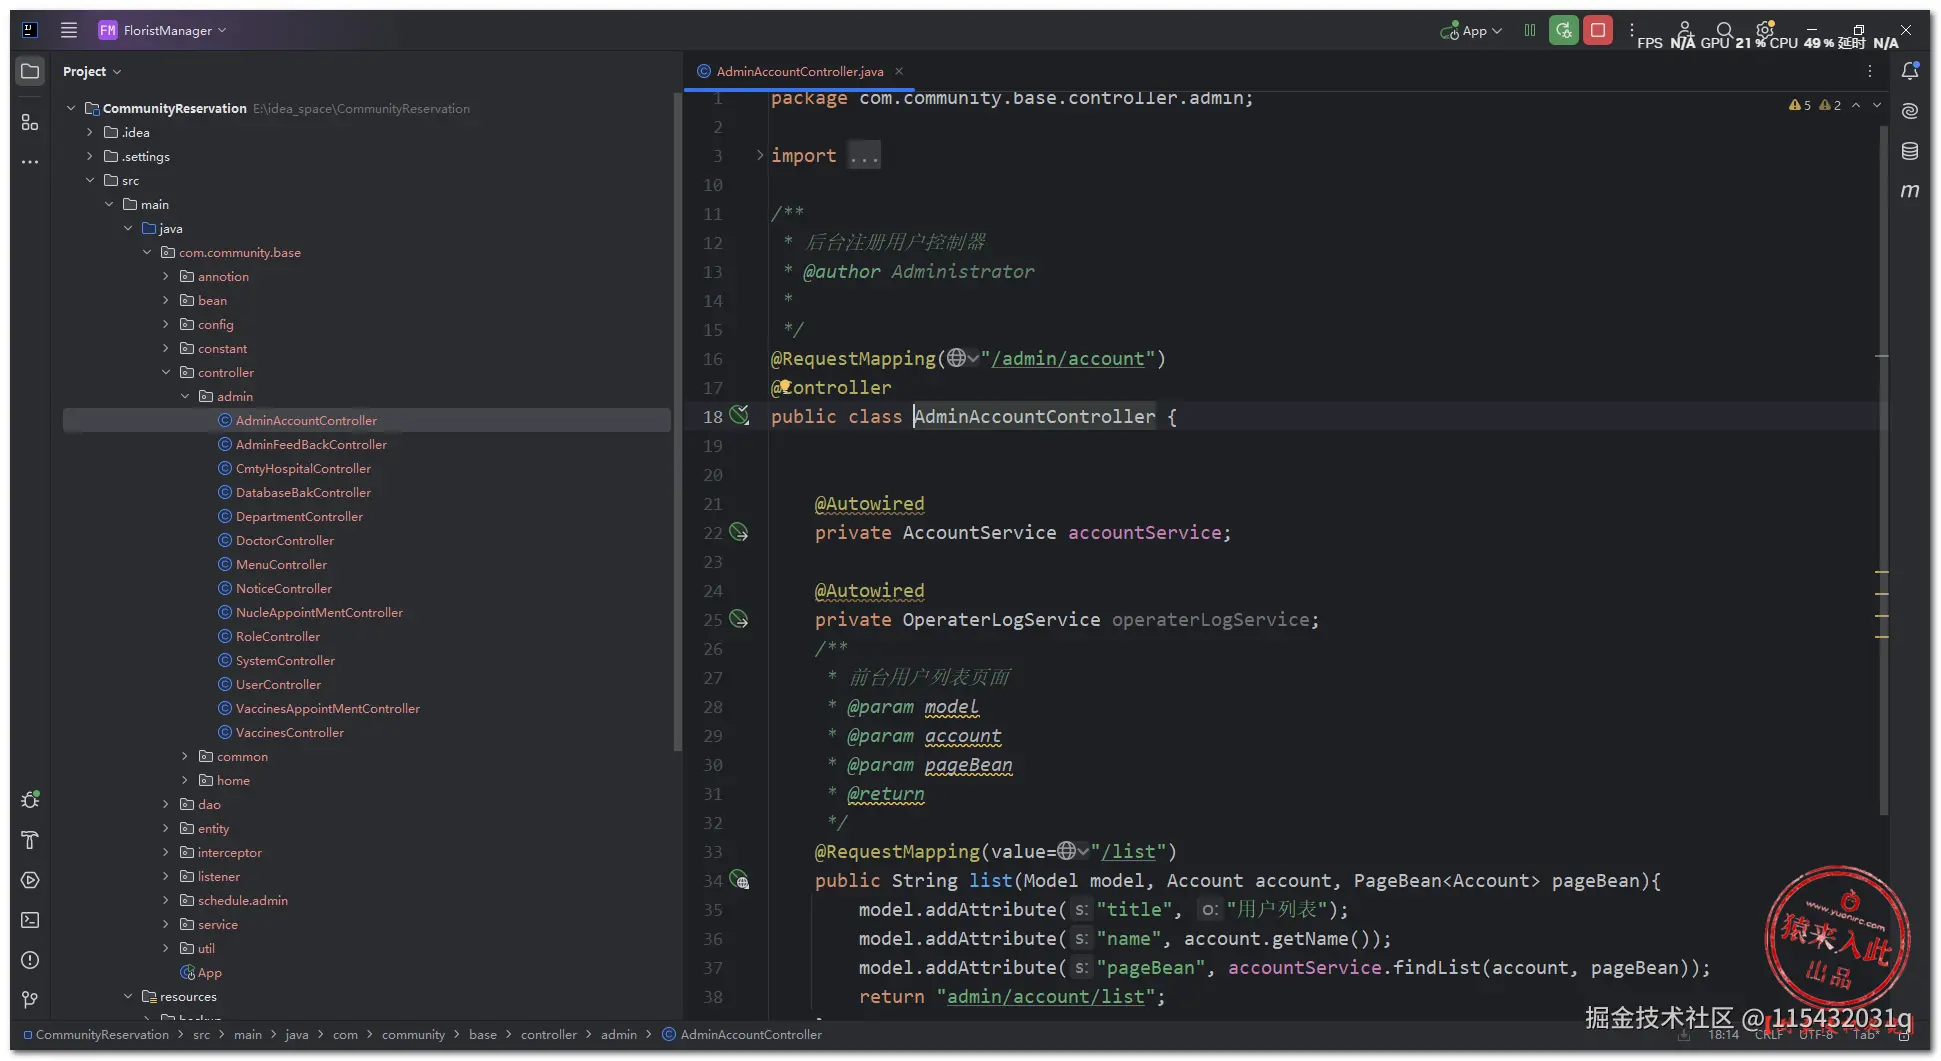Show more tool windows in left sidebar

pos(30,161)
